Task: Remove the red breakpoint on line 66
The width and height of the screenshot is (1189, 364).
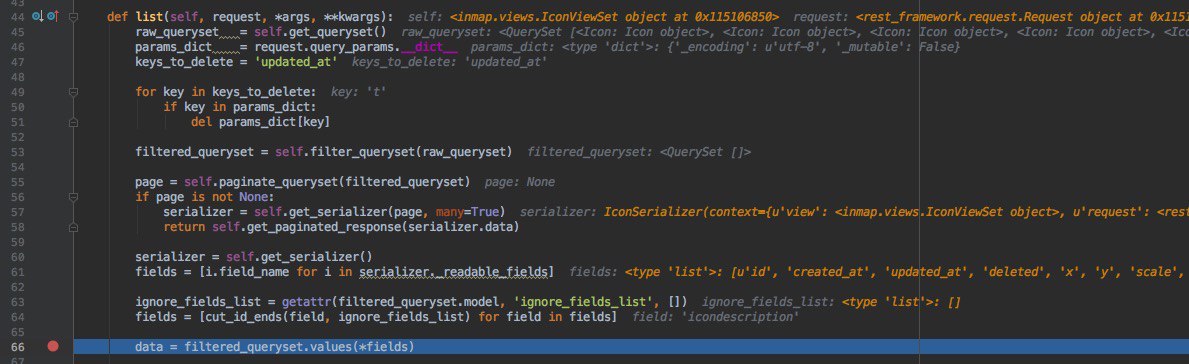Action: tap(52, 347)
